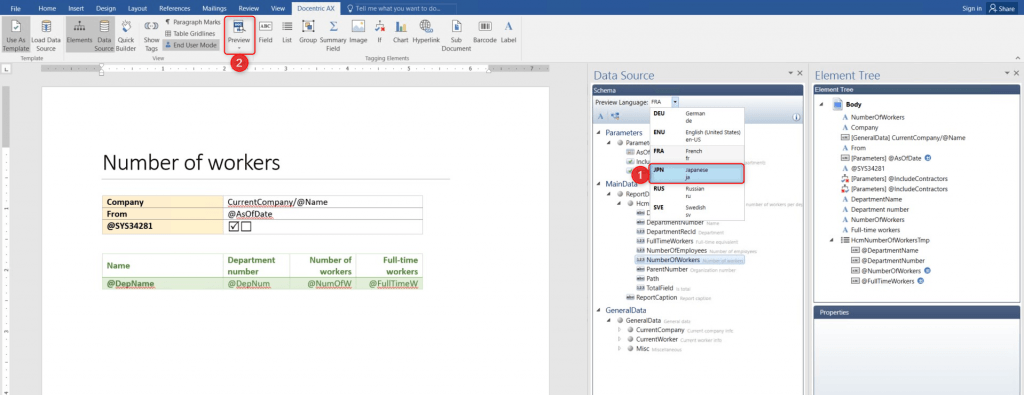
Task: Click the unchecked checkbox in @SYS34281 row
Action: pos(246,227)
